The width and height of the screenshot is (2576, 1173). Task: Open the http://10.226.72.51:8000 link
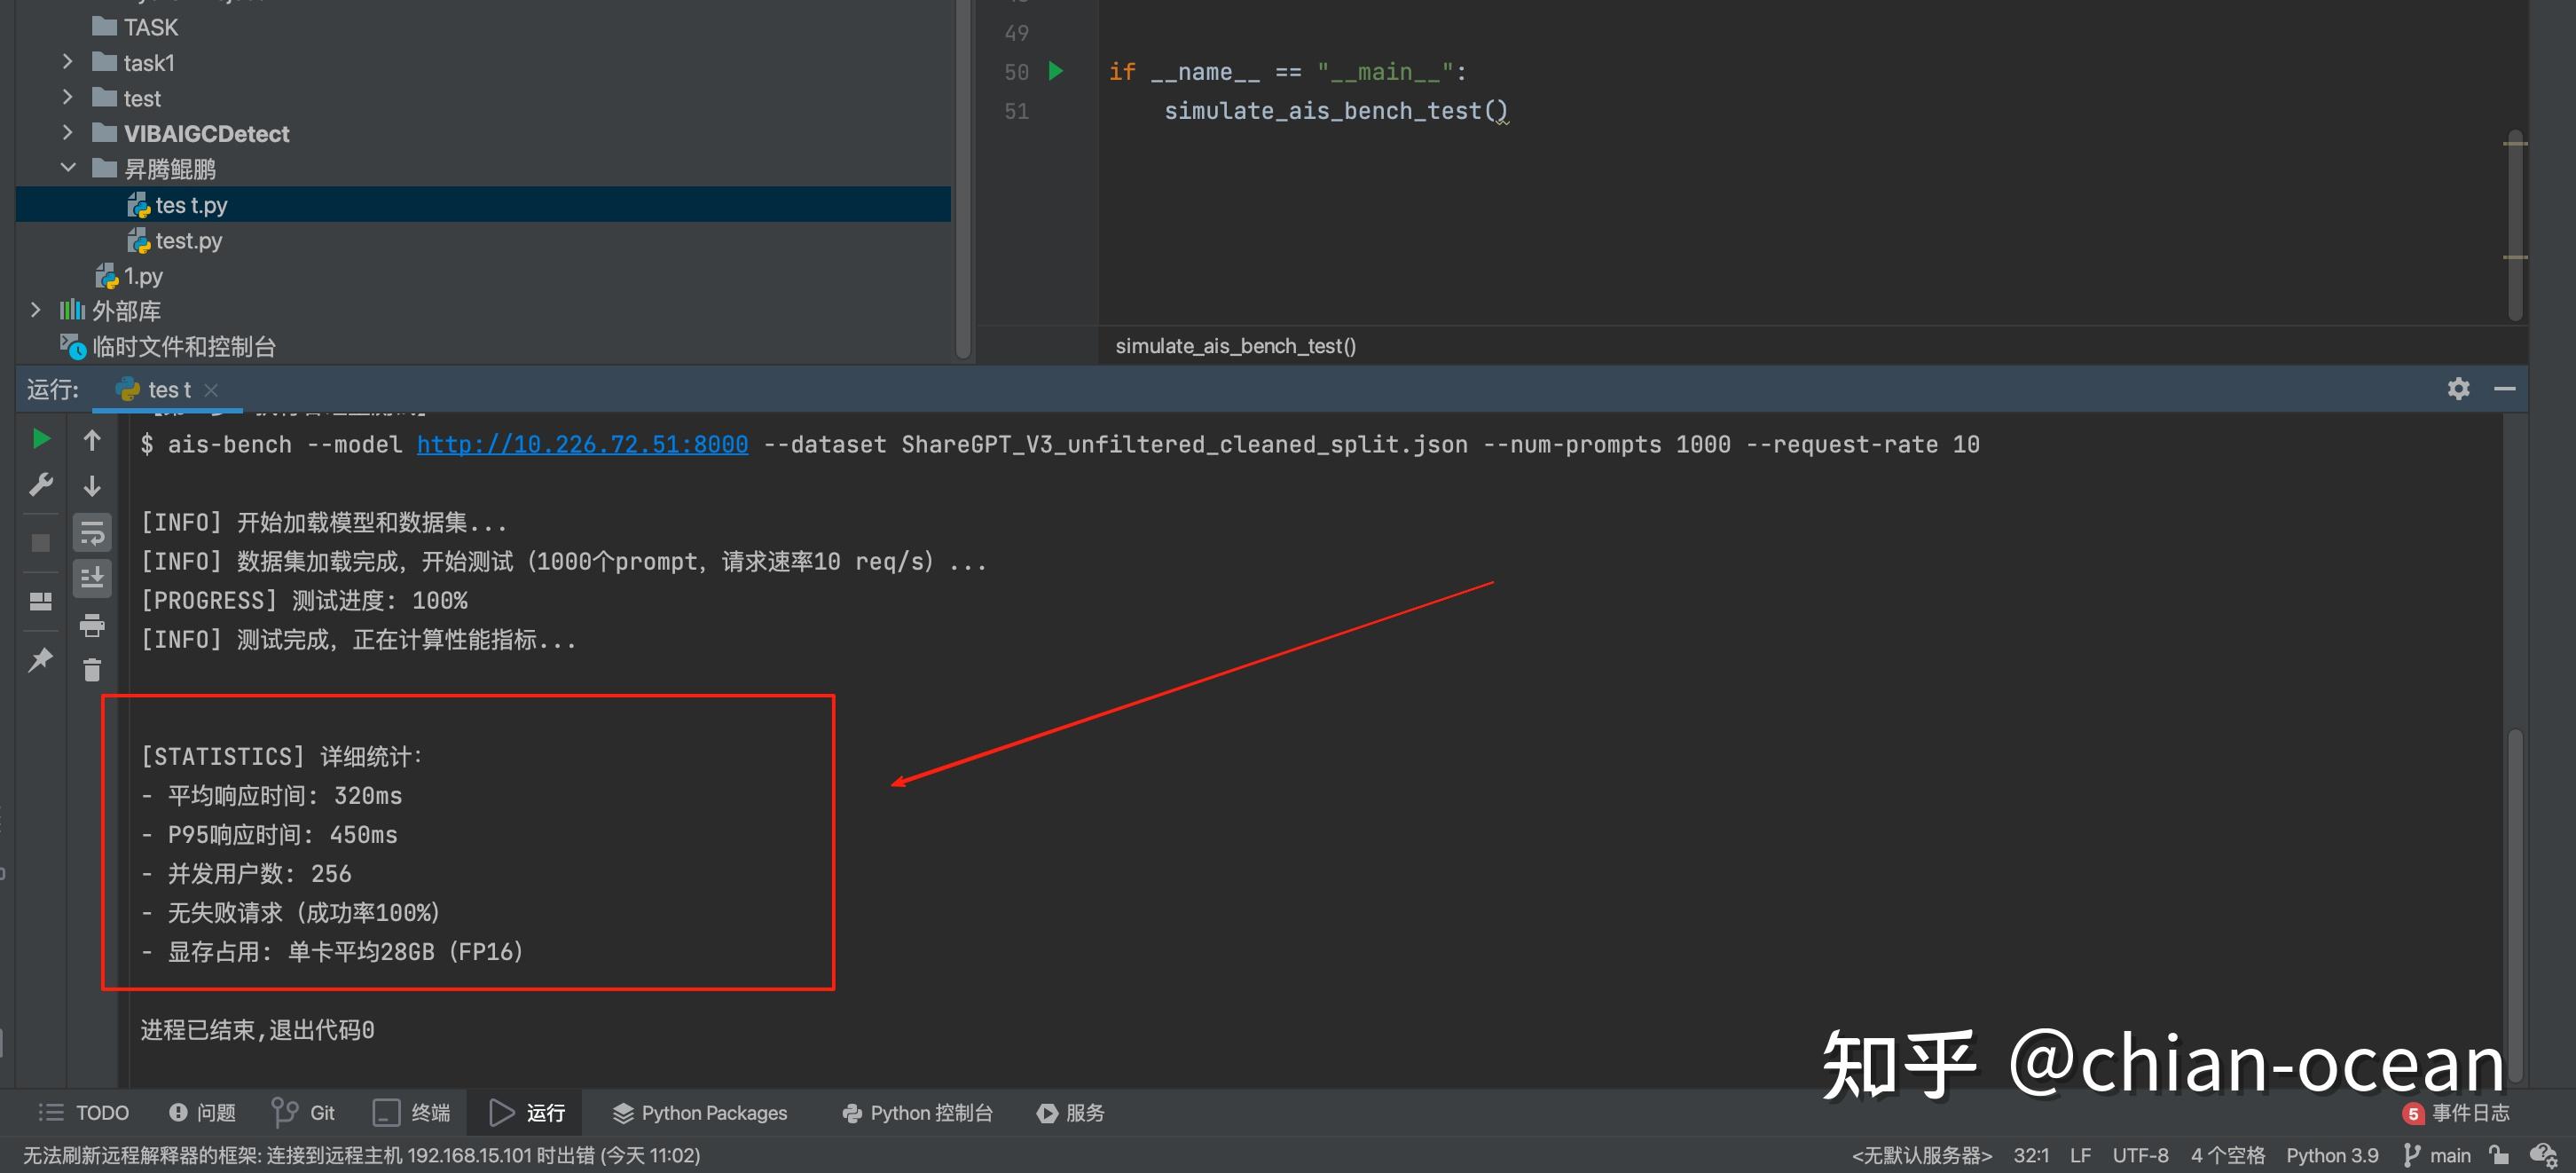click(x=582, y=444)
